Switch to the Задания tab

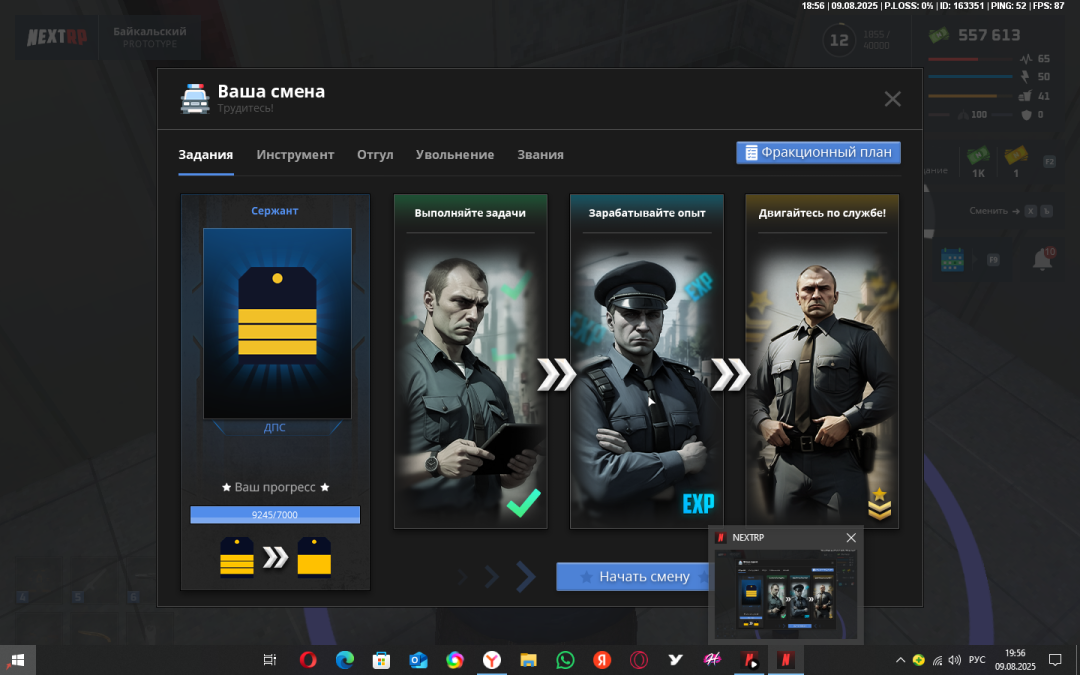pos(206,155)
